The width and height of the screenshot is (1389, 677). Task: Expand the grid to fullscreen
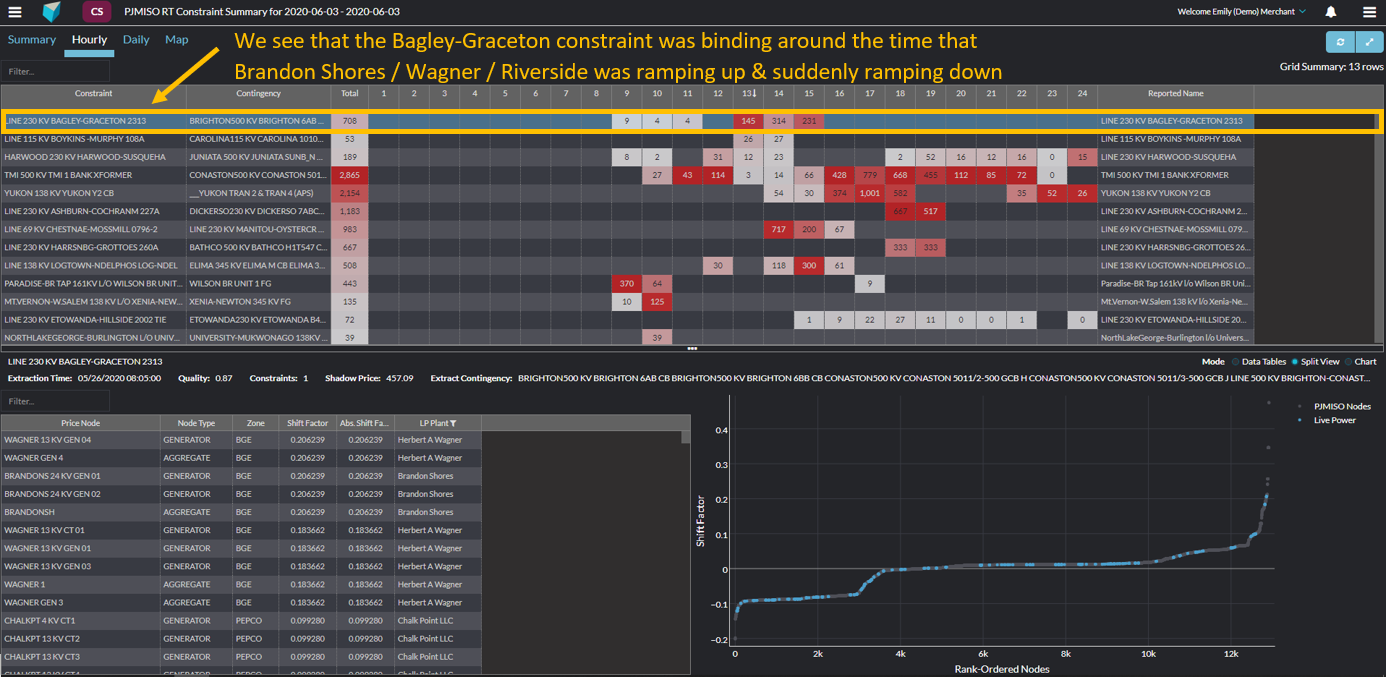tap(1367, 42)
